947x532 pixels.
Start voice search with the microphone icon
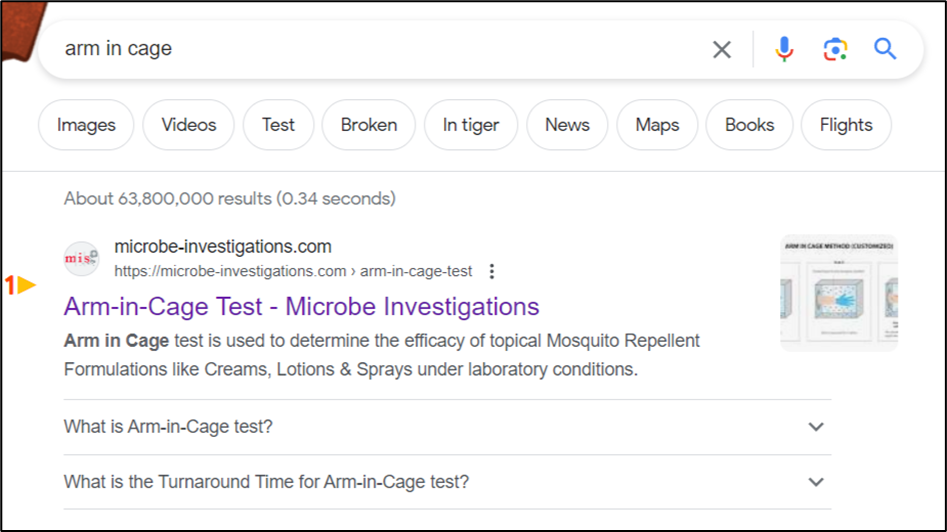tap(784, 49)
